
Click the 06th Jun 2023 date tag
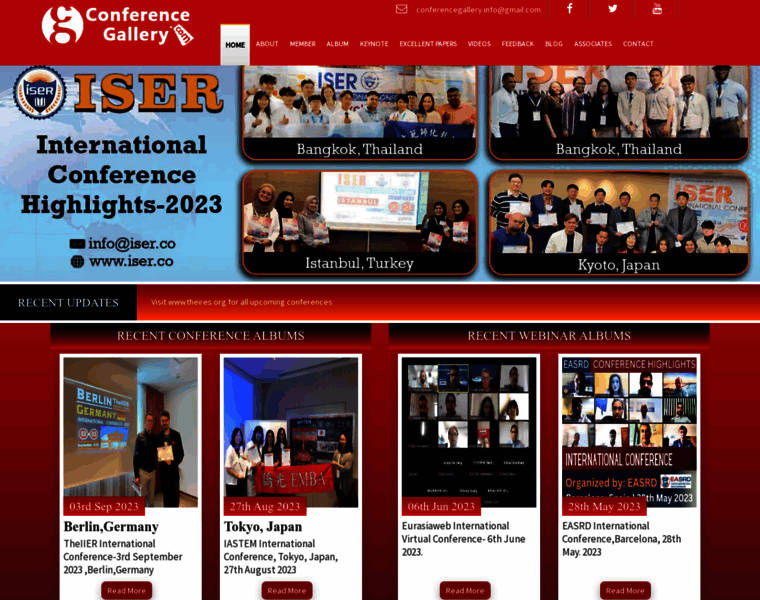[441, 506]
